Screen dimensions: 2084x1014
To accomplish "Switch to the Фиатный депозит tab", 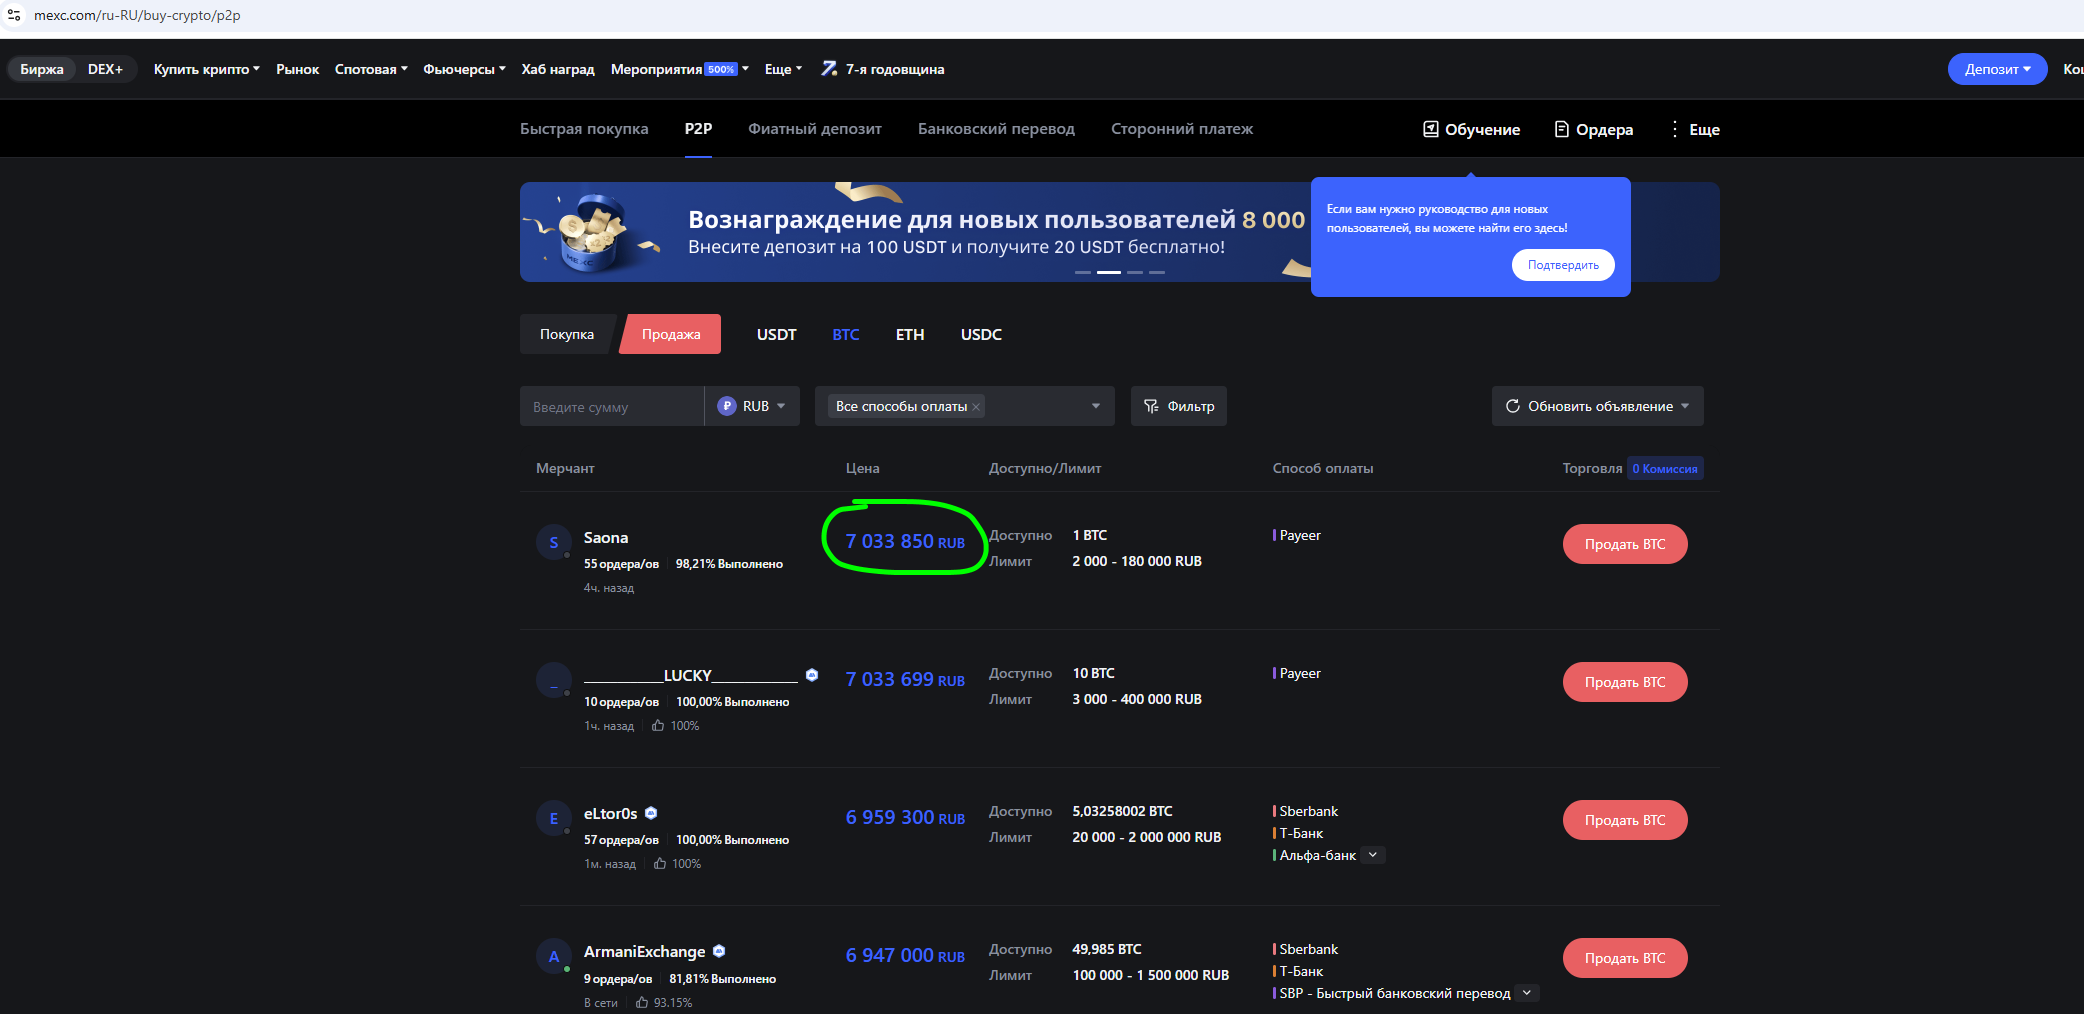I will [815, 129].
